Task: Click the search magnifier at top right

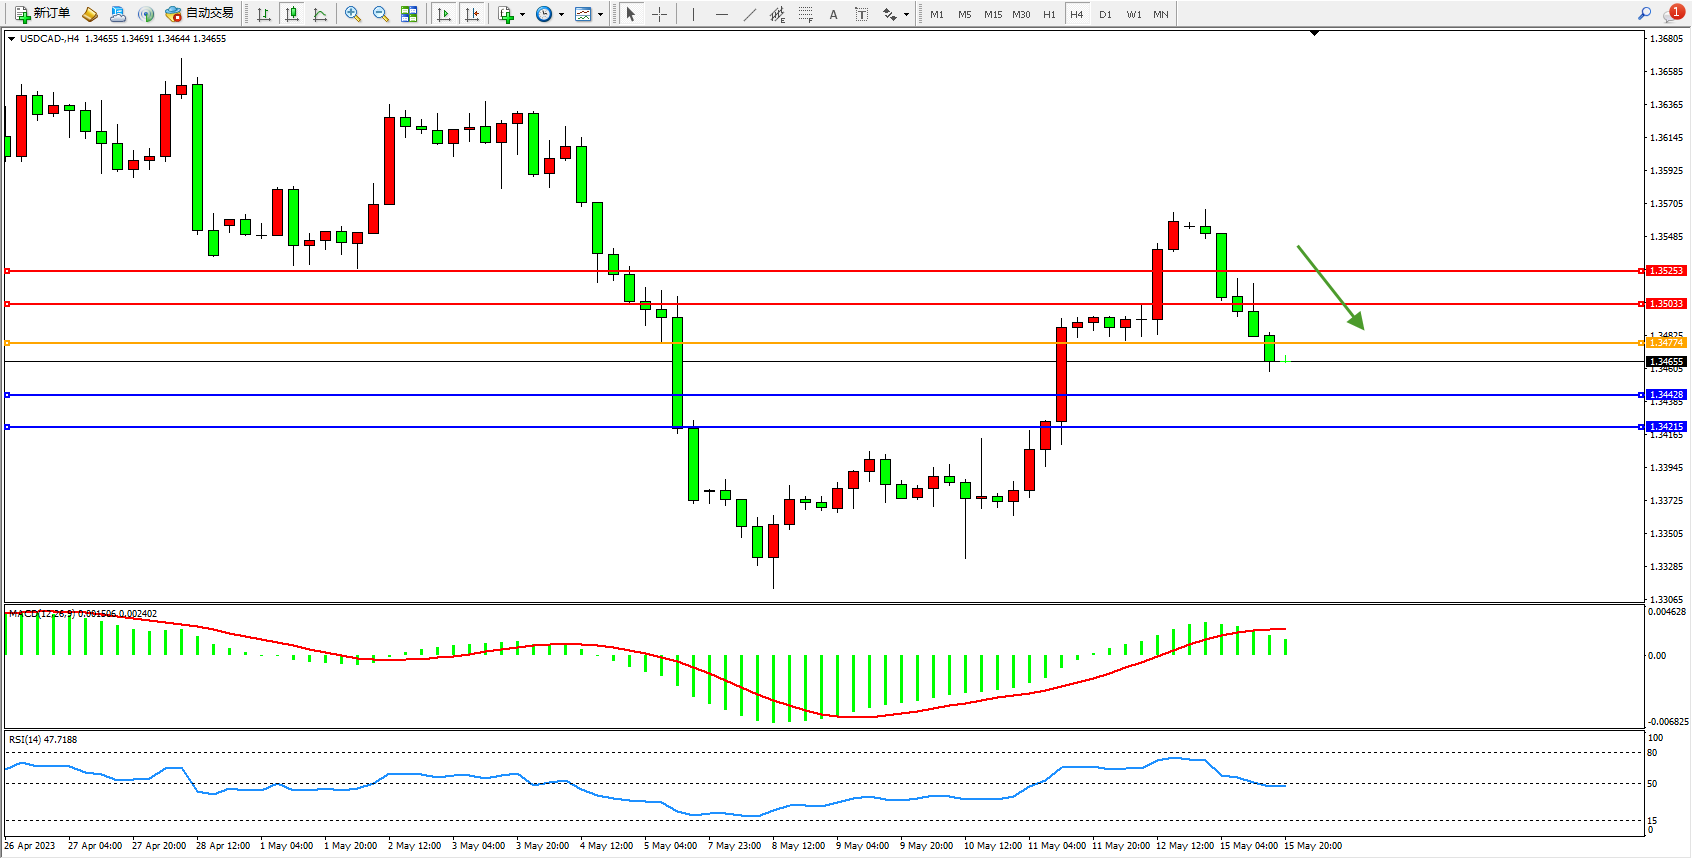Action: (x=1644, y=13)
